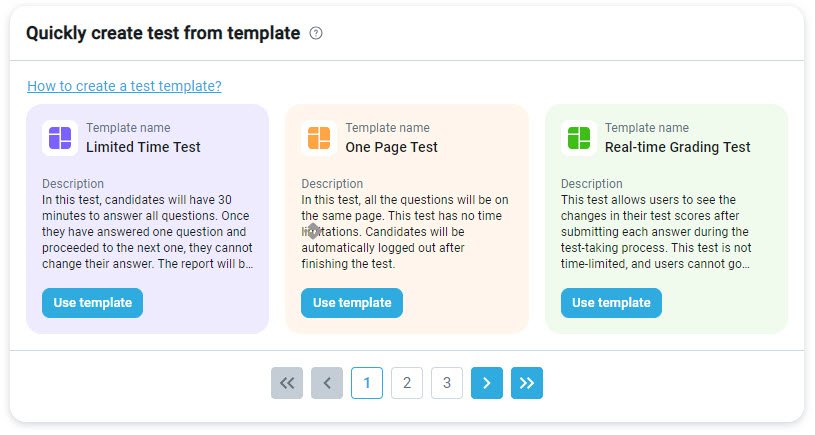Click the Limited Time Test description text
815x435 pixels.
point(147,231)
